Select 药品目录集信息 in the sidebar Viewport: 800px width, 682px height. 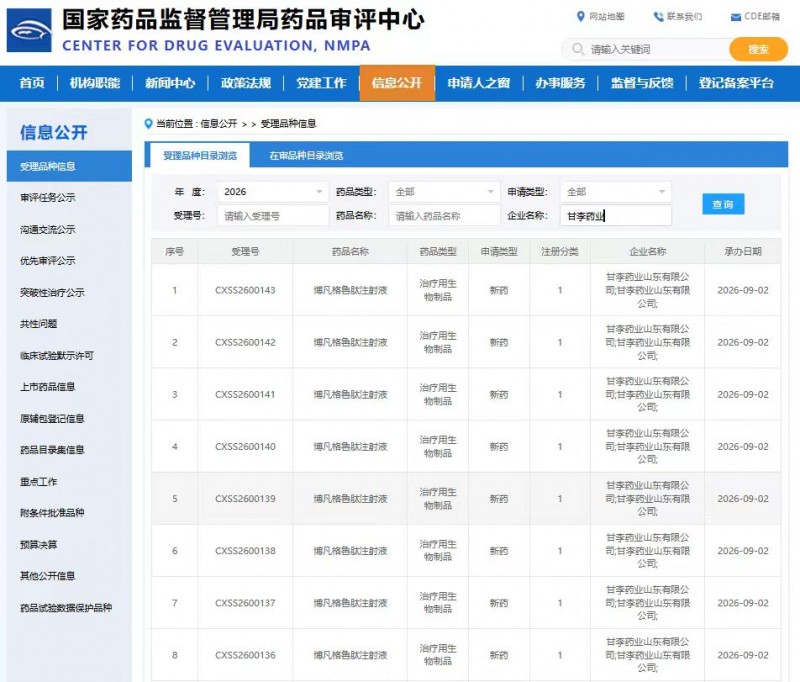53,449
